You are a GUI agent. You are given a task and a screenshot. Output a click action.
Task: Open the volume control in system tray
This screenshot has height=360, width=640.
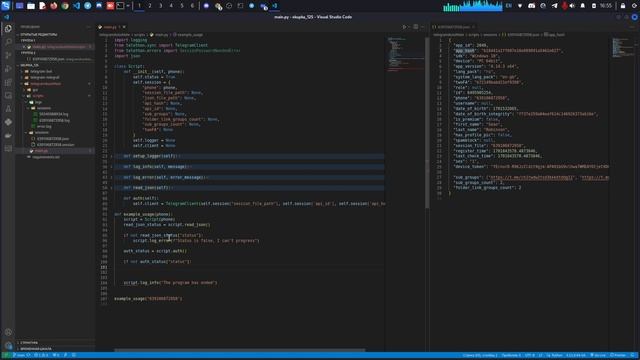pos(572,6)
